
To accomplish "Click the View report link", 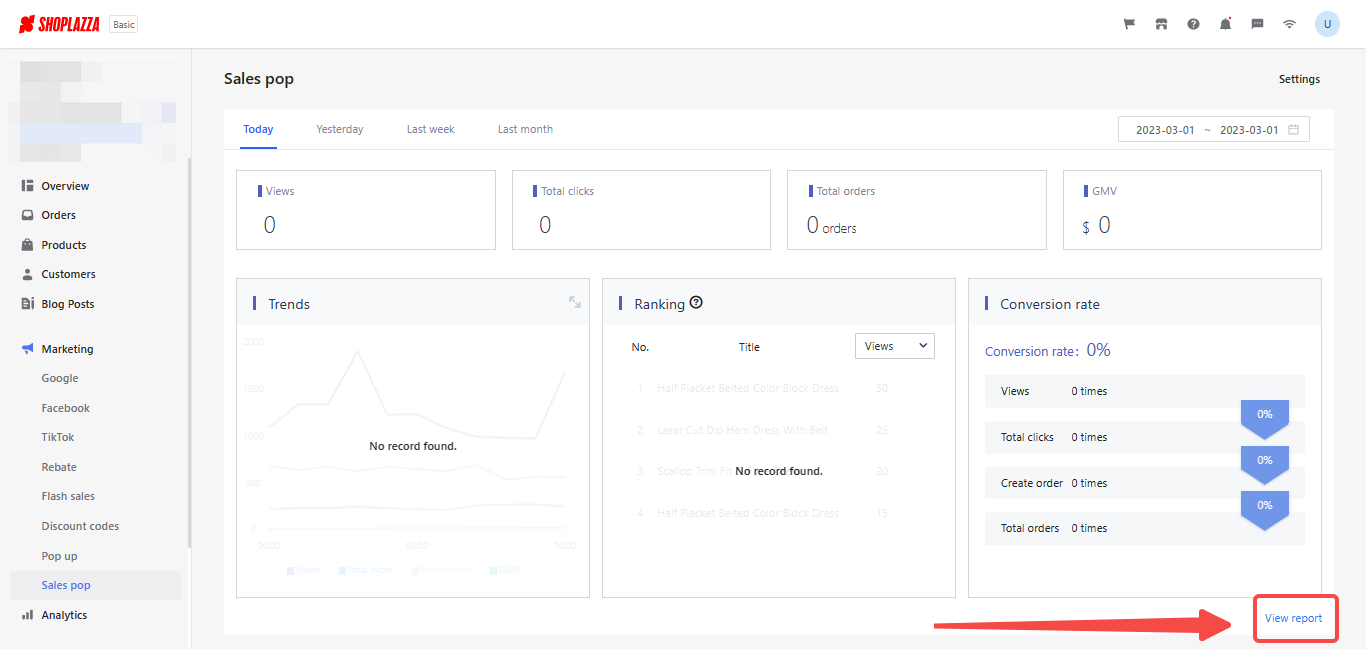I will coord(1293,618).
